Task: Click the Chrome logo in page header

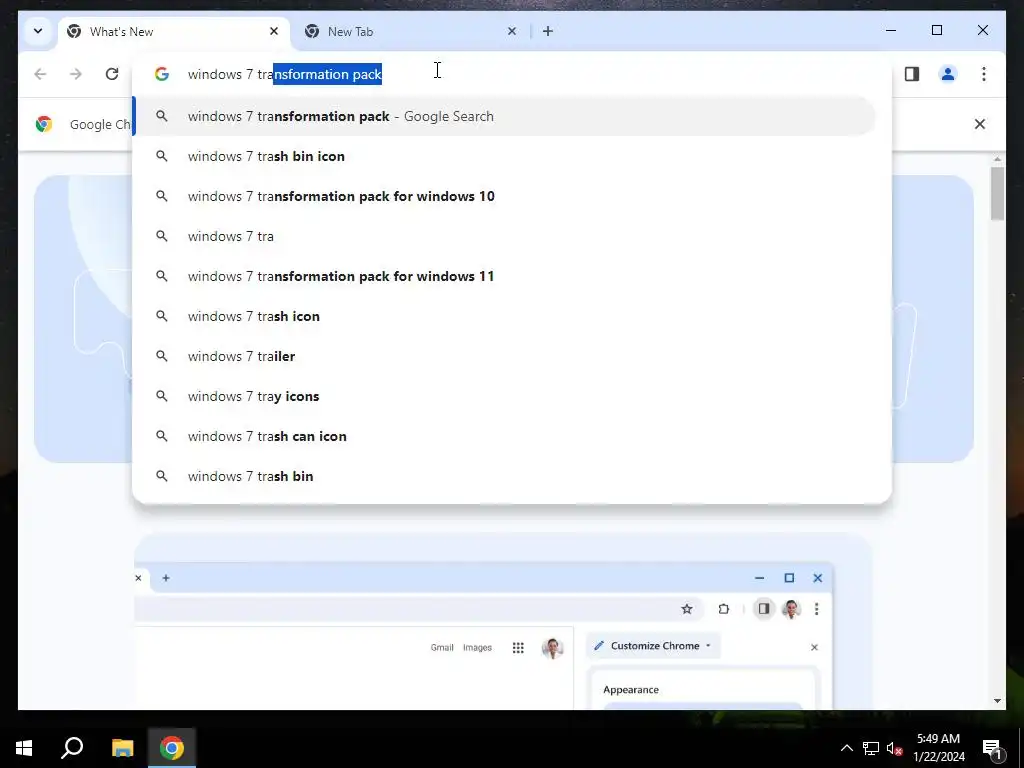Action: (44, 124)
